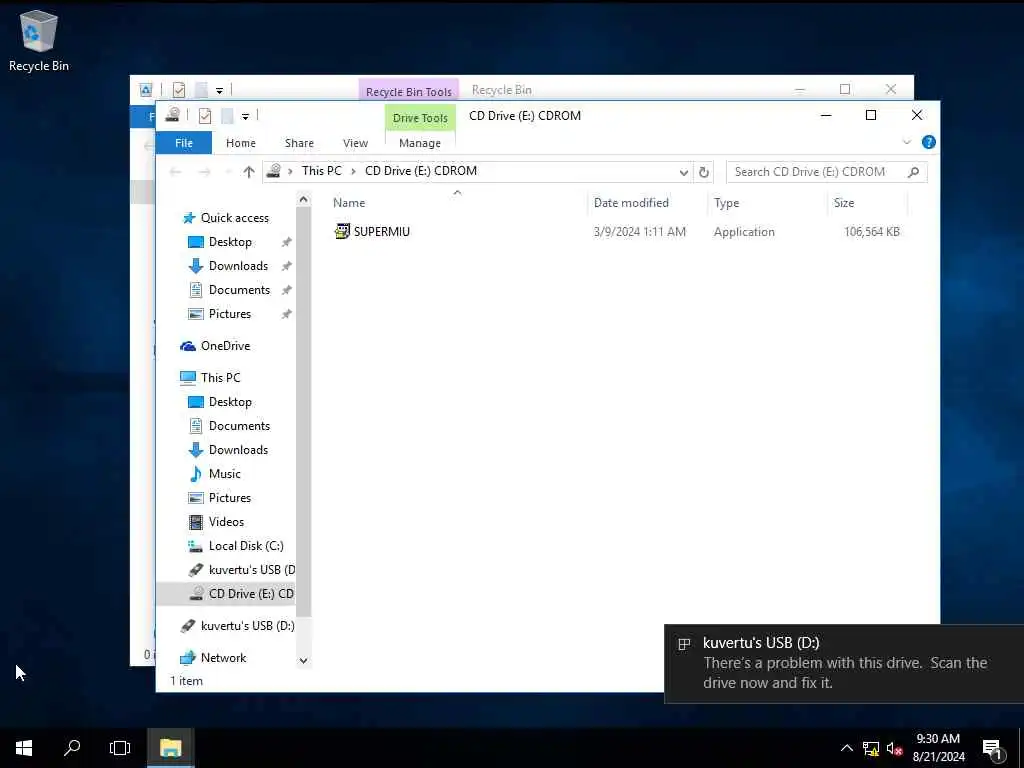The width and height of the screenshot is (1024, 768).
Task: Click the 3/9/2024 1:11 AM date cell
Action: coord(639,232)
